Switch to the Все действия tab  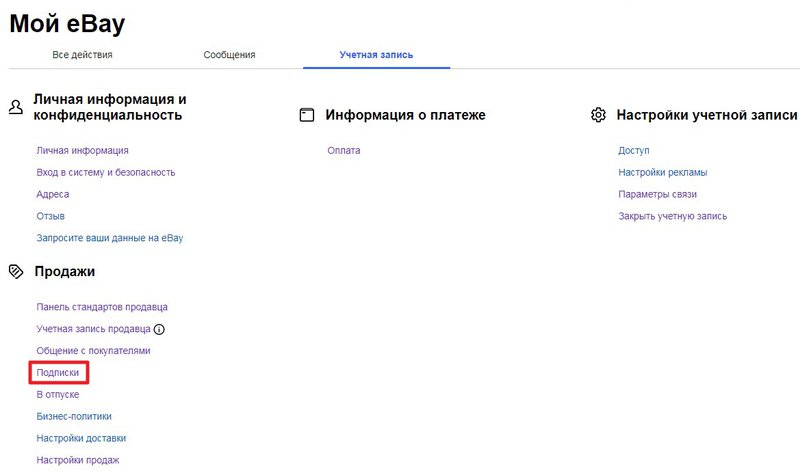click(82, 55)
